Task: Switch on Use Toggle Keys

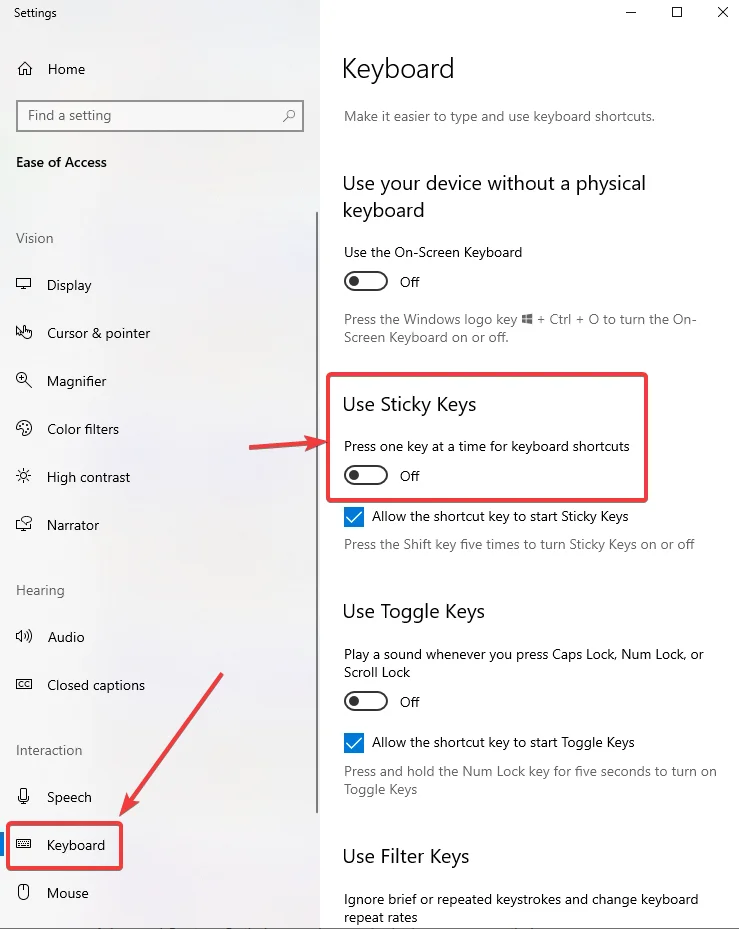Action: point(365,701)
